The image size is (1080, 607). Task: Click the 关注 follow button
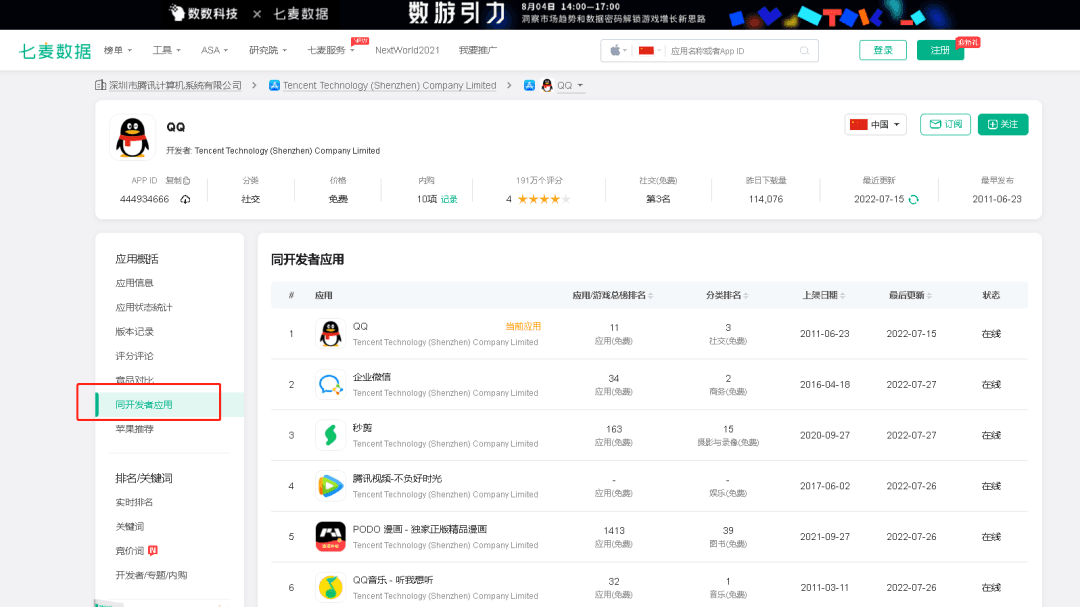click(x=1003, y=125)
